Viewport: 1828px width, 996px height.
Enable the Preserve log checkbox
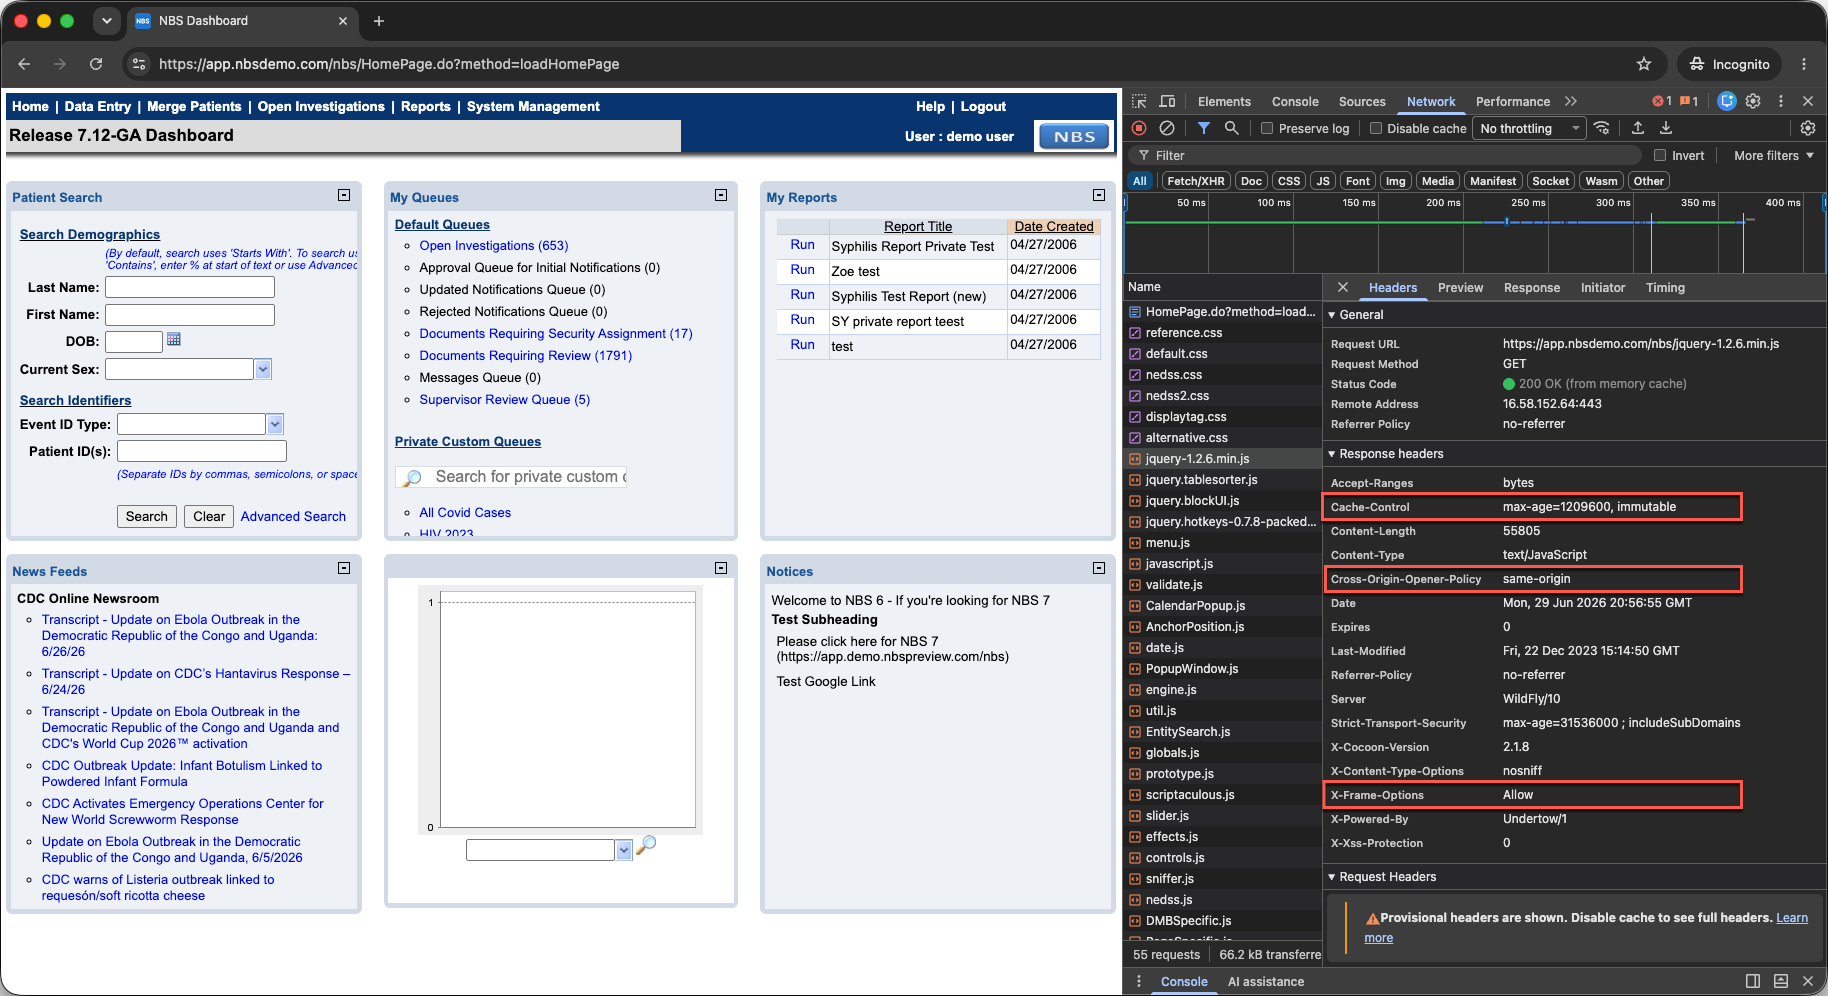point(1267,128)
